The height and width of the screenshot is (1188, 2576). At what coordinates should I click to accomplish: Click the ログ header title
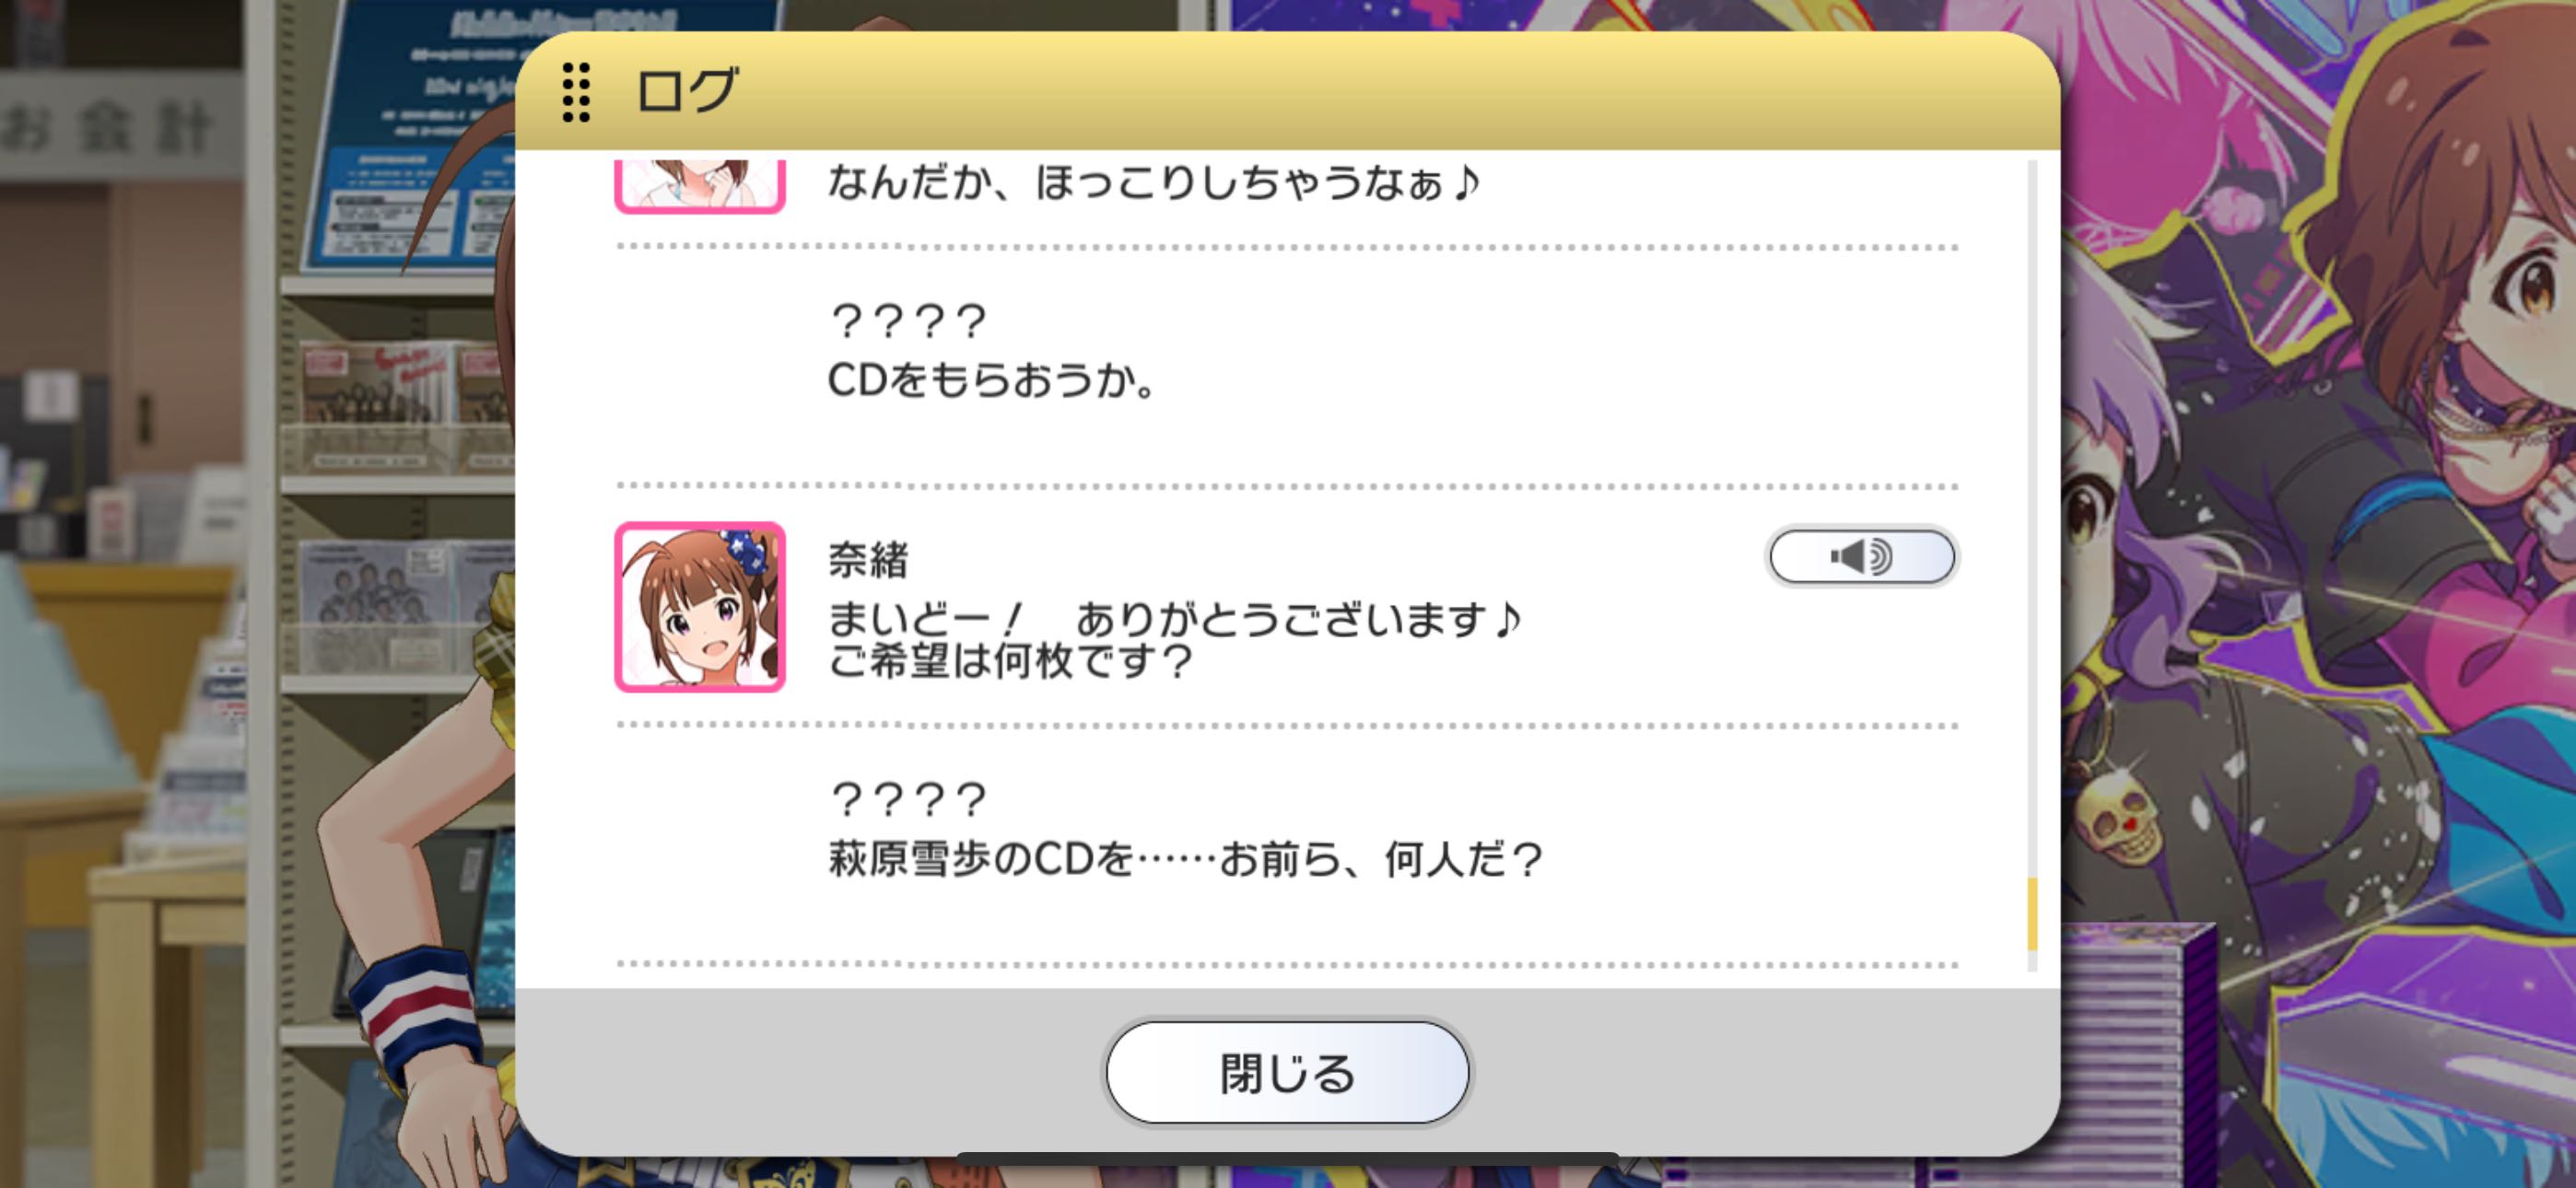(x=687, y=91)
